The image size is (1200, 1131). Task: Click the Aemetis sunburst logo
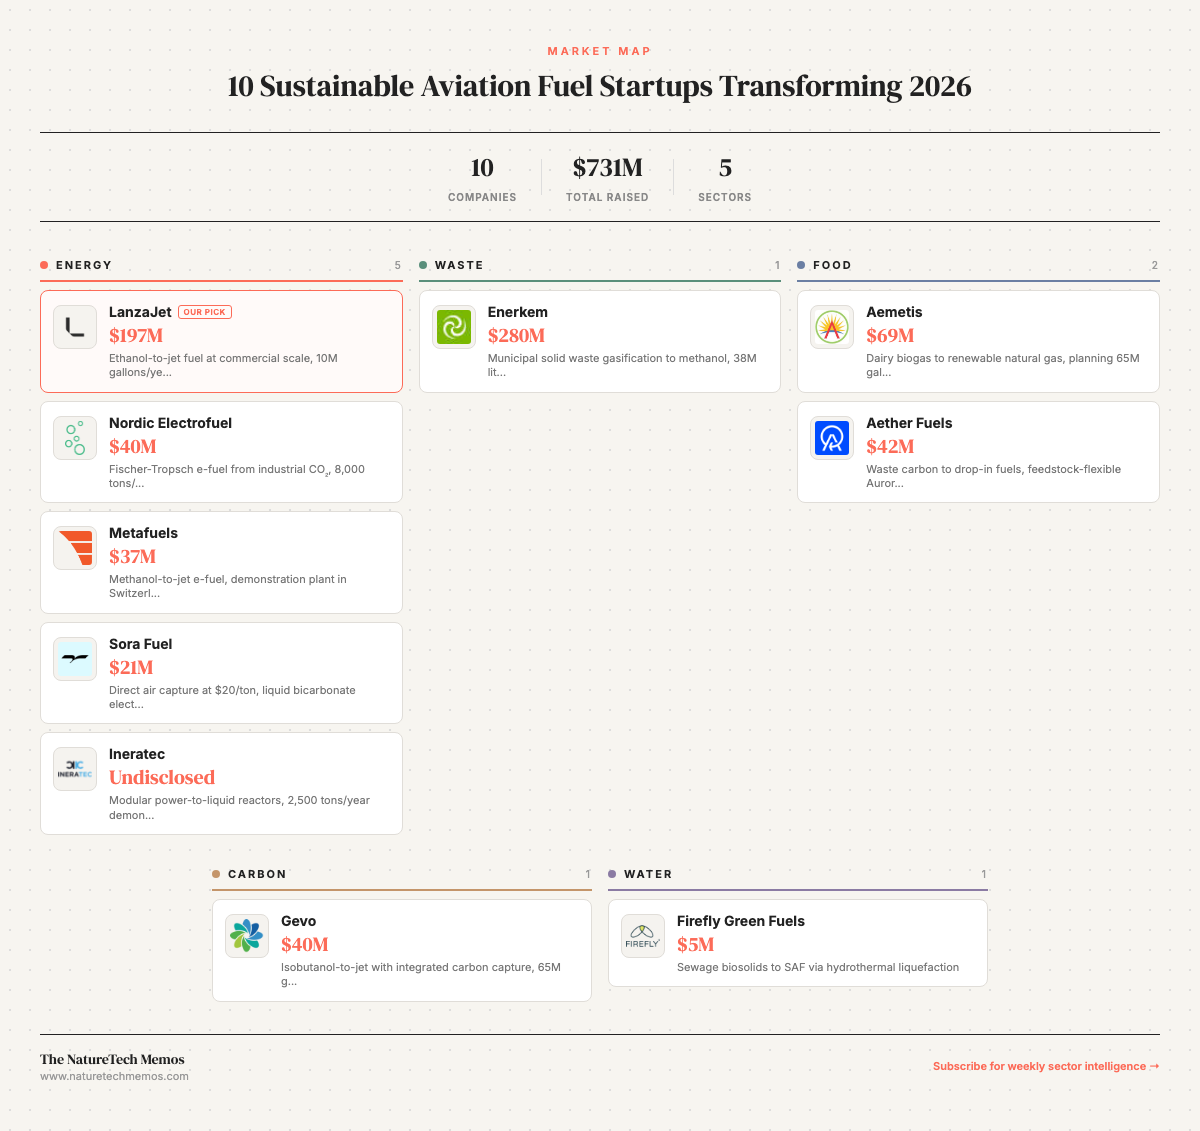[x=832, y=327]
